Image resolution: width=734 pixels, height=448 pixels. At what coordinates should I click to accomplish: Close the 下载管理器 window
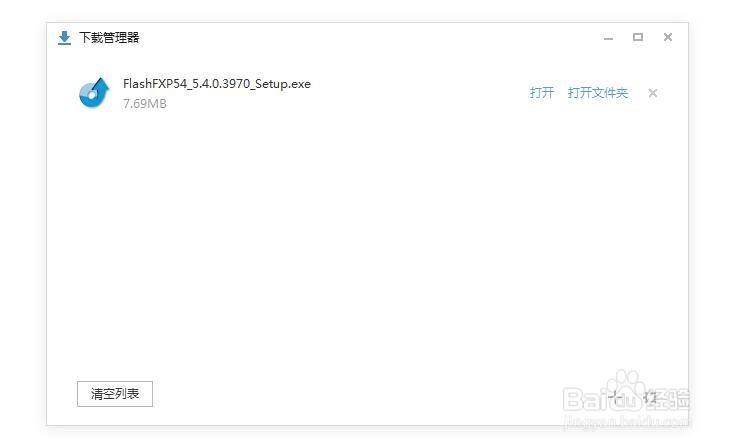tap(668, 37)
